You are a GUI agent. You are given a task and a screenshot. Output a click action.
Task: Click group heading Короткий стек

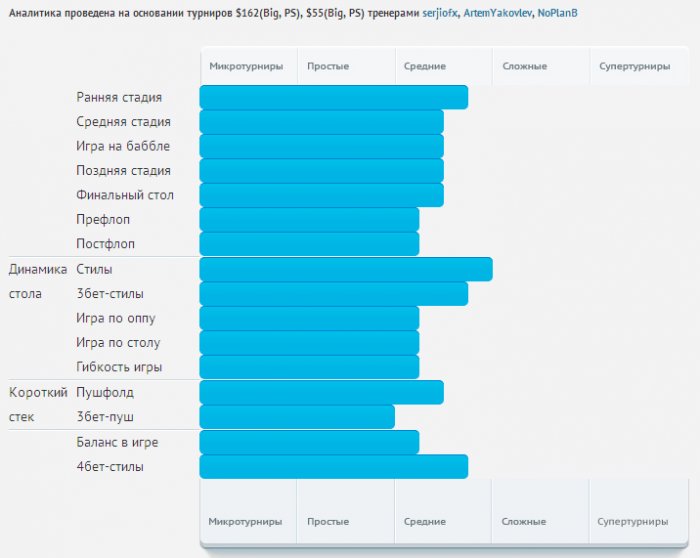[x=38, y=405]
